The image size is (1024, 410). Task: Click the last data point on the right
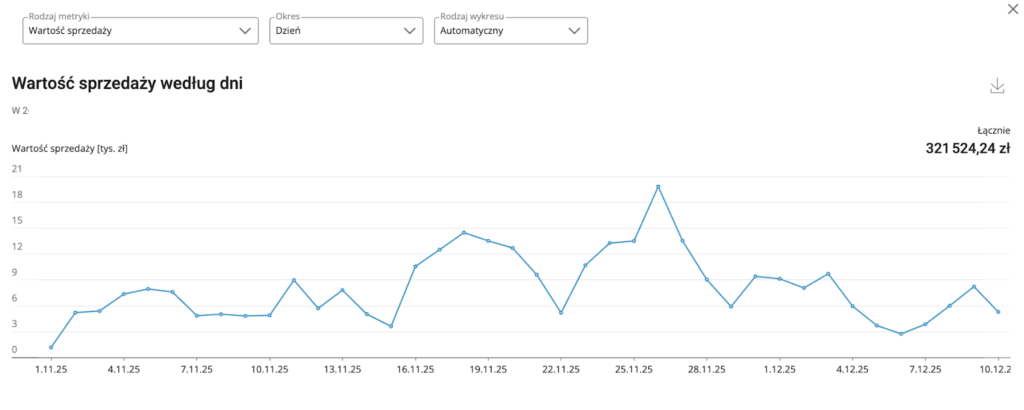click(998, 312)
